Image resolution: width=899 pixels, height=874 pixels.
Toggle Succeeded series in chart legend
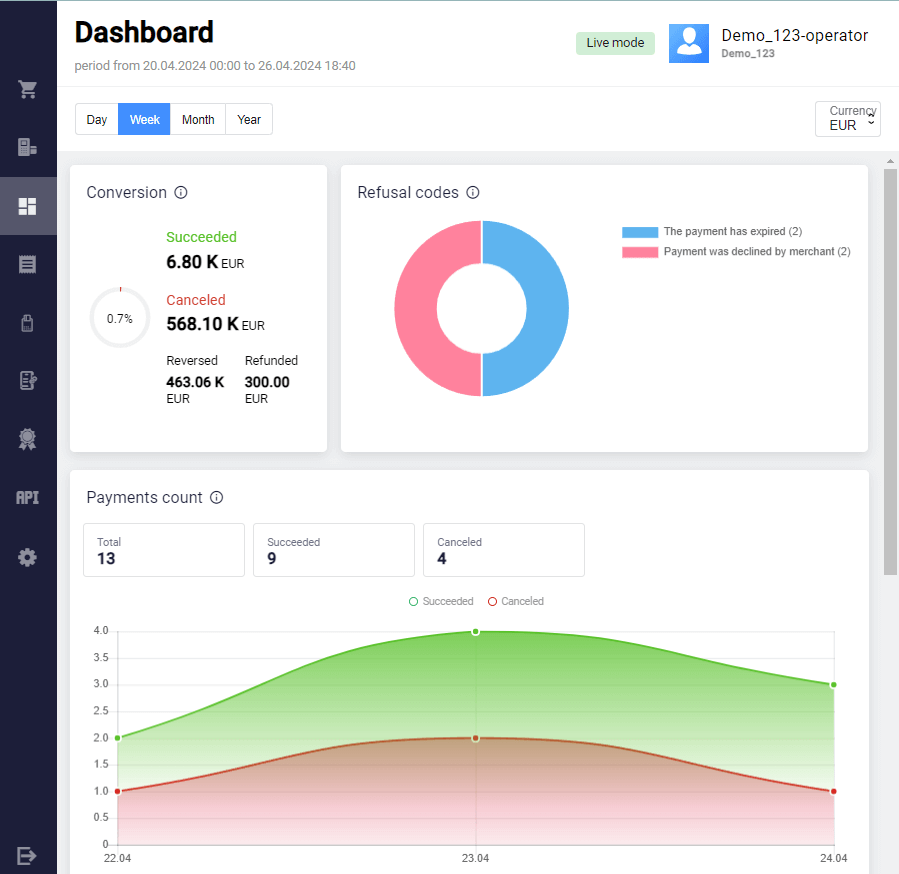441,602
